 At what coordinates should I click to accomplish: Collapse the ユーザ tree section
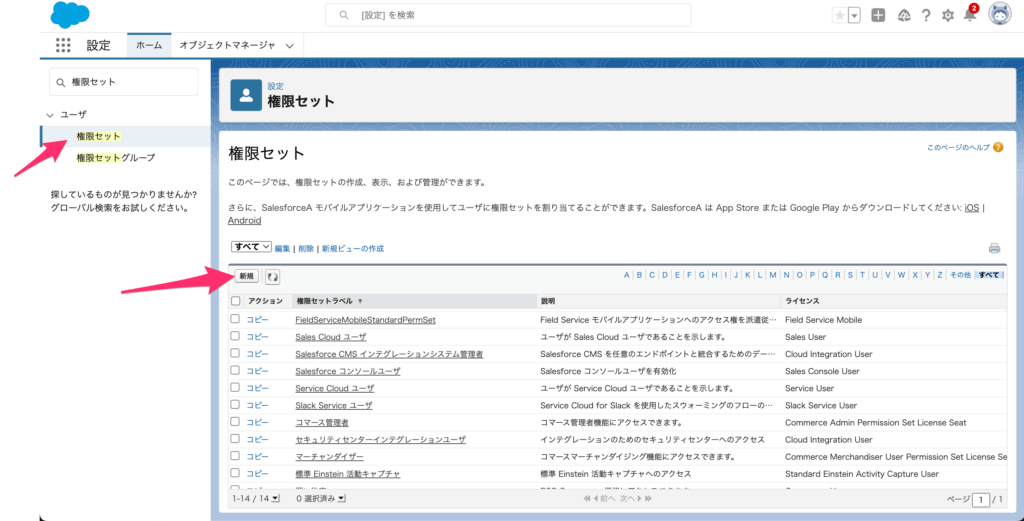51,114
